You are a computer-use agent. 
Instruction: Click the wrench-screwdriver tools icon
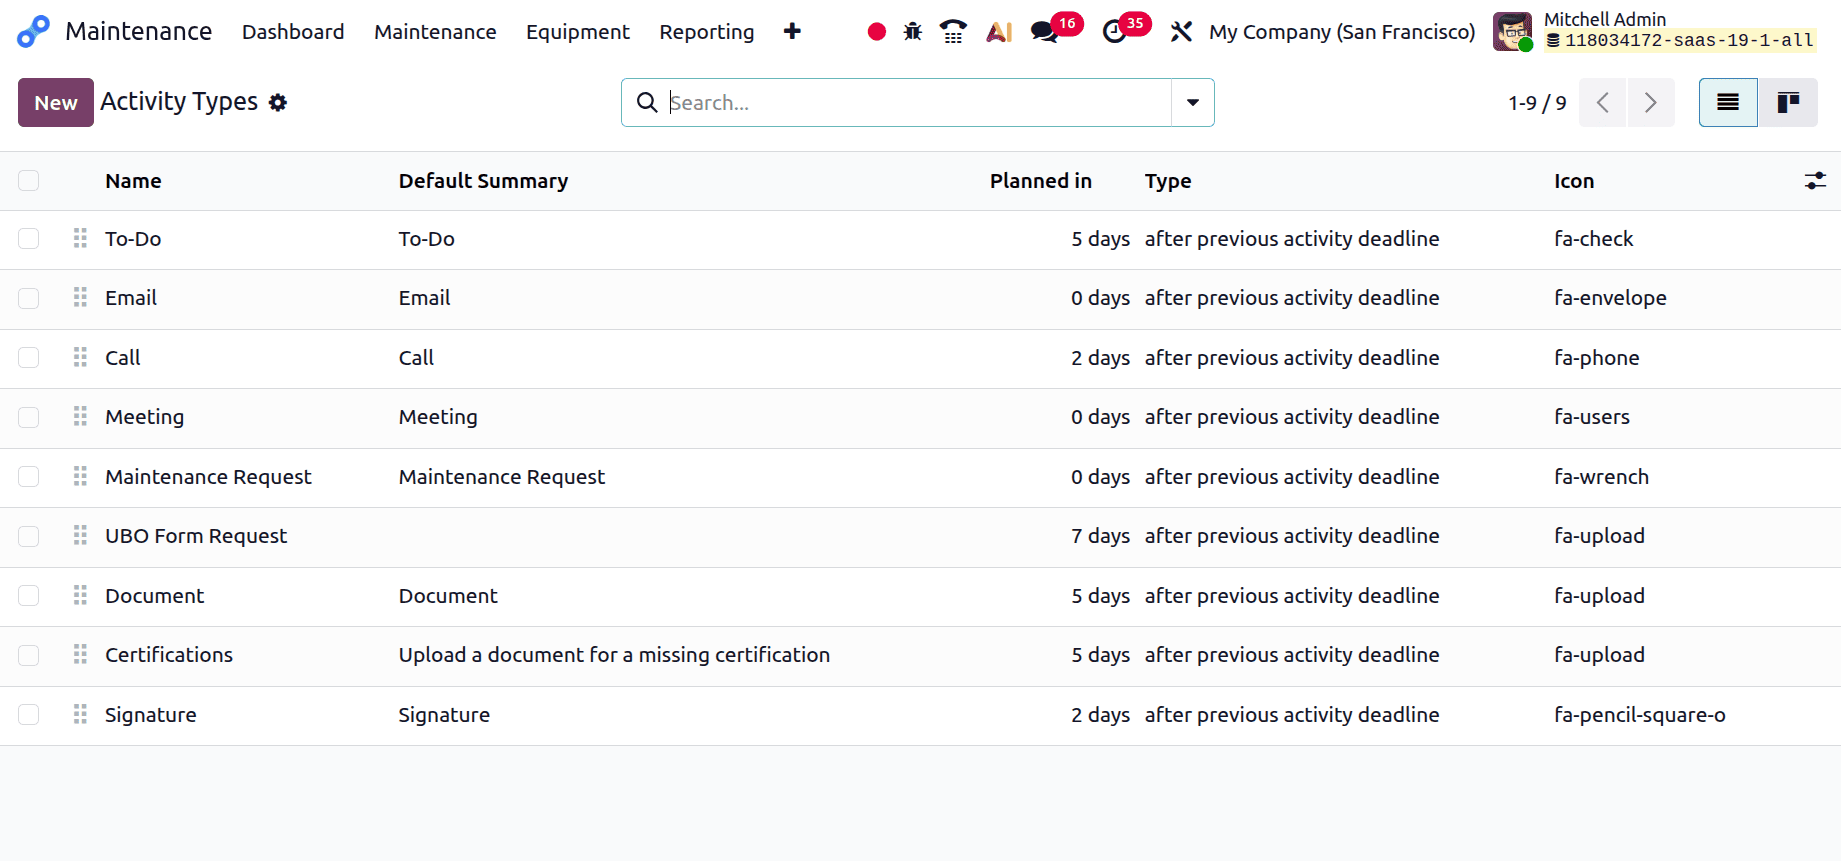tap(1181, 32)
